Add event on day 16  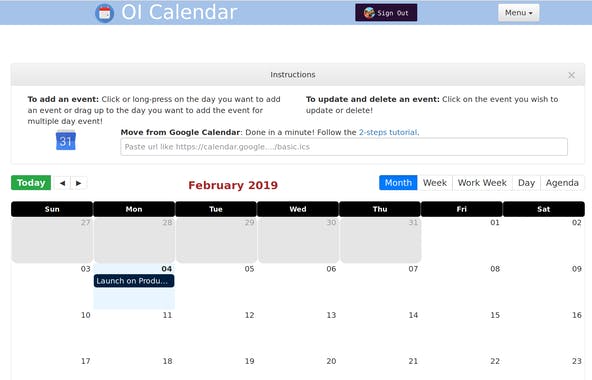(x=544, y=332)
